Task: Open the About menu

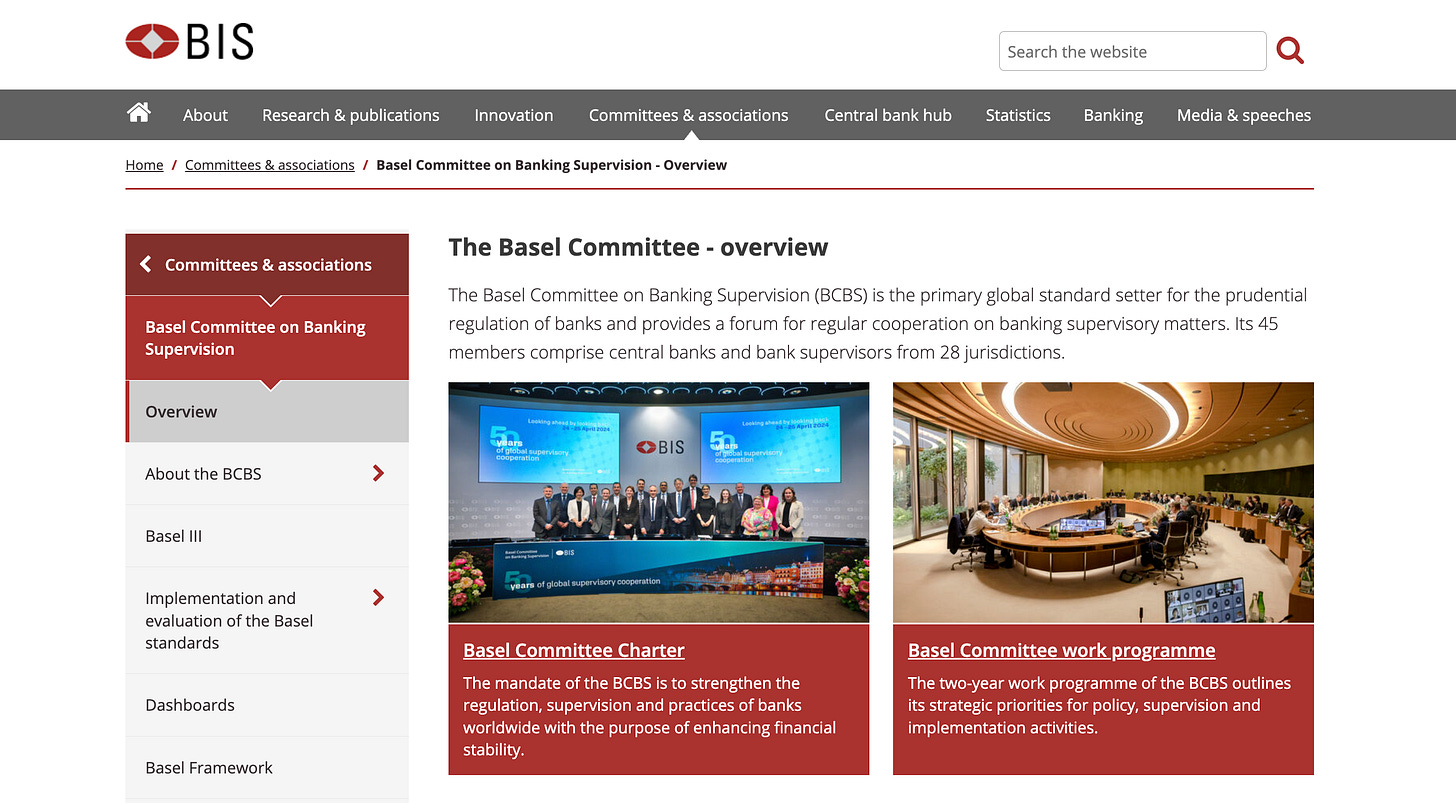Action: pyautogui.click(x=205, y=115)
